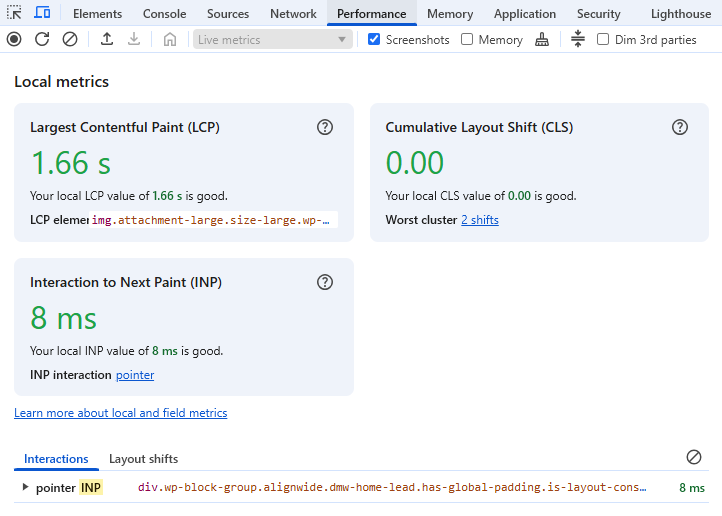The width and height of the screenshot is (722, 516).
Task: Toggle the device toolbar icon
Action: pos(42,13)
